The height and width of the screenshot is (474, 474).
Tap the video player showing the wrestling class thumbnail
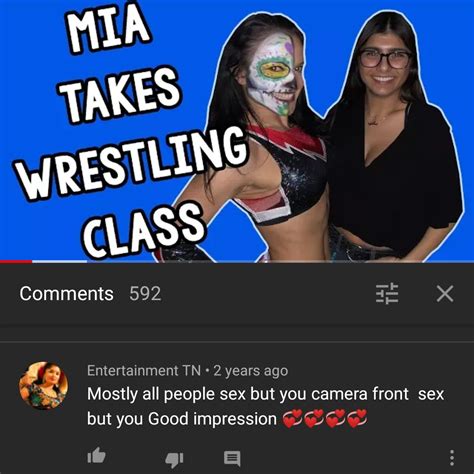pos(237,131)
